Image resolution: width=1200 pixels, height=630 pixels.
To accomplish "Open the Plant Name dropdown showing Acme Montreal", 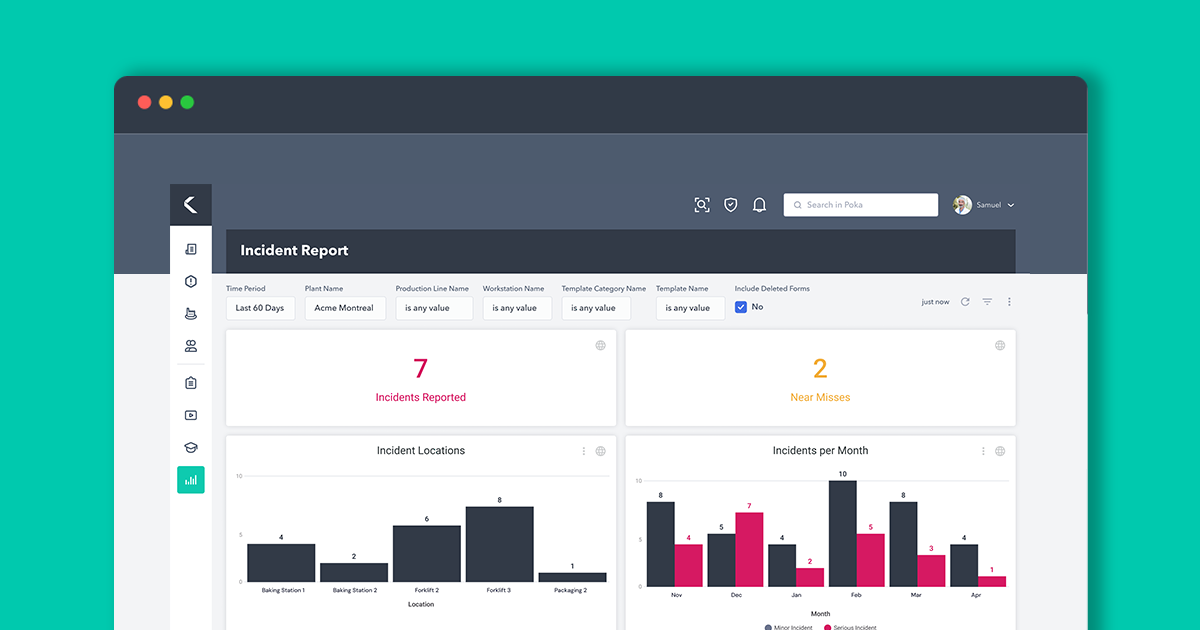I will [x=345, y=308].
